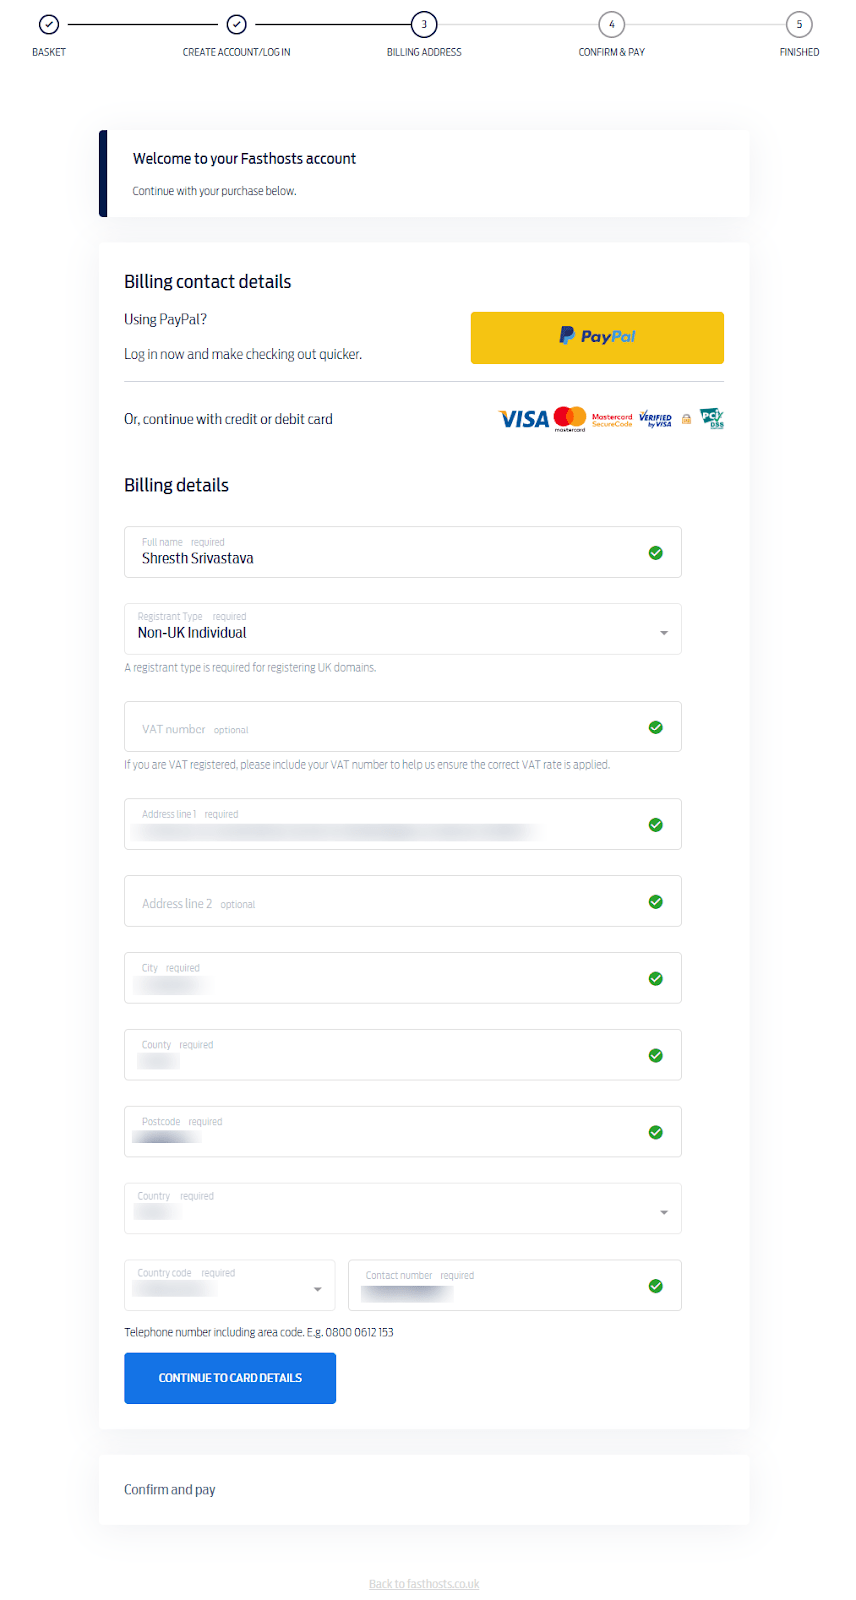
Task: Open the Registrant Type dropdown
Action: pyautogui.click(x=662, y=630)
